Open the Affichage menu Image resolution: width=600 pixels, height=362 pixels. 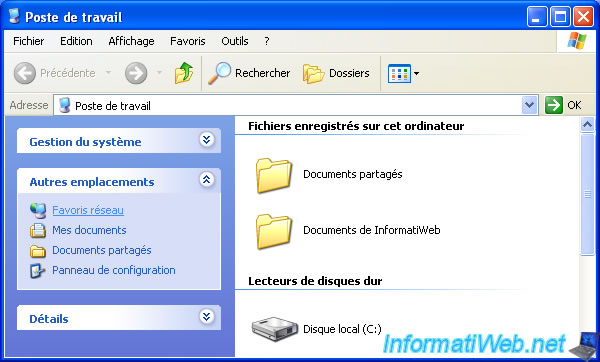tap(131, 41)
